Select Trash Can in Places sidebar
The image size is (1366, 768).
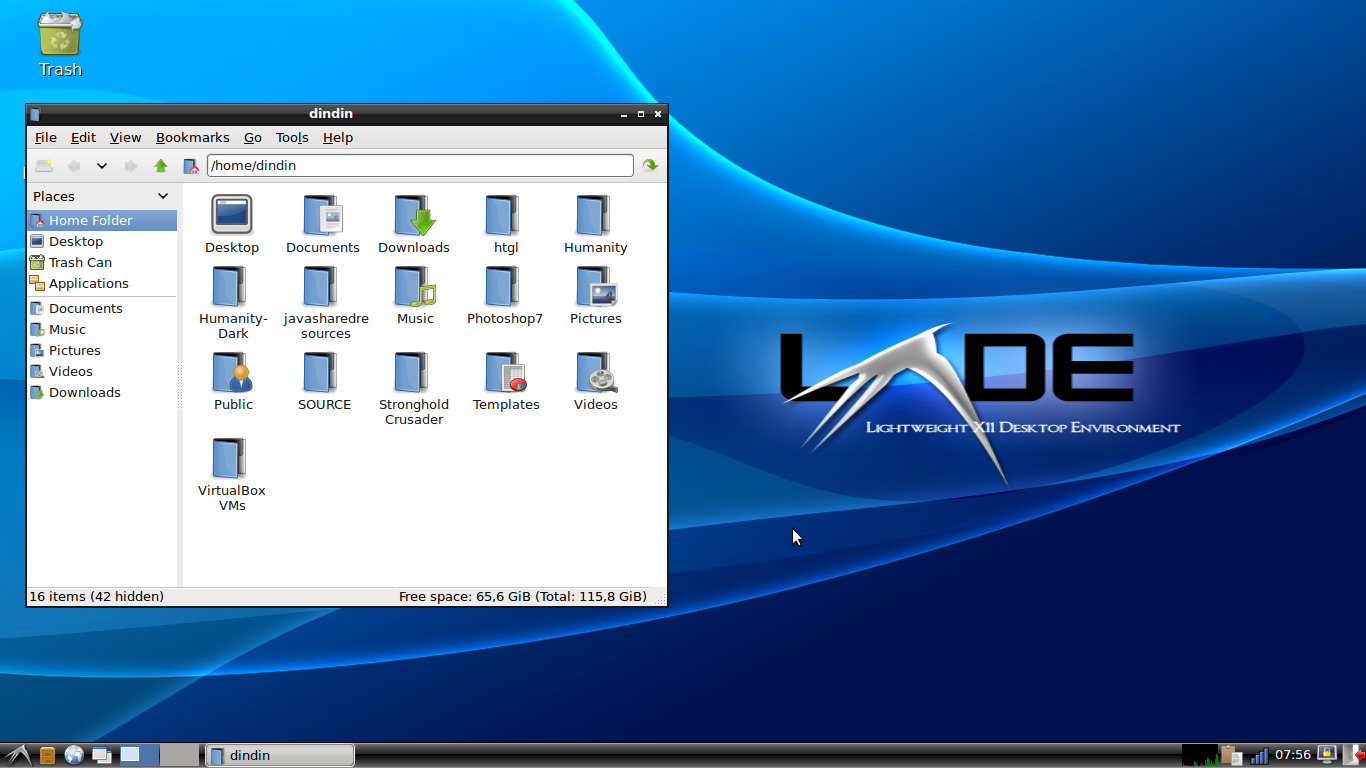coord(102,262)
